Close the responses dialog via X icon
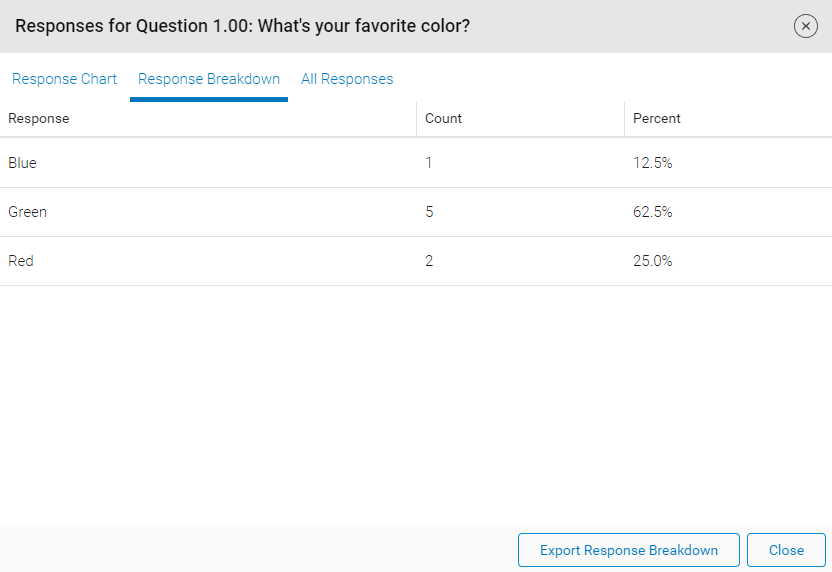Screen dimensions: 832x572 805,26
